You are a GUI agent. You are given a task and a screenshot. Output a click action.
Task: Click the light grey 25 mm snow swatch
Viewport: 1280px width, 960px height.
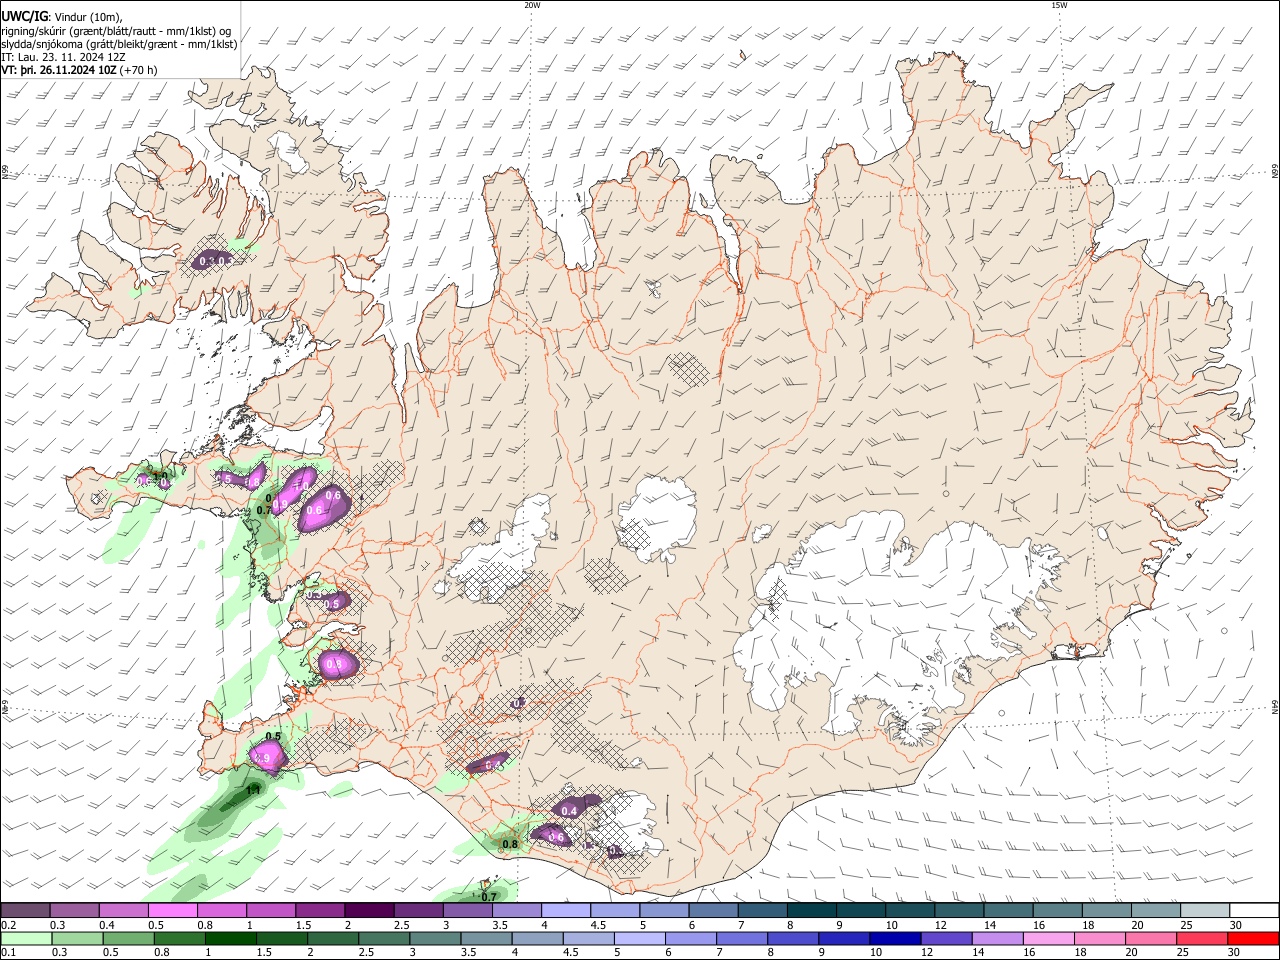point(1206,910)
